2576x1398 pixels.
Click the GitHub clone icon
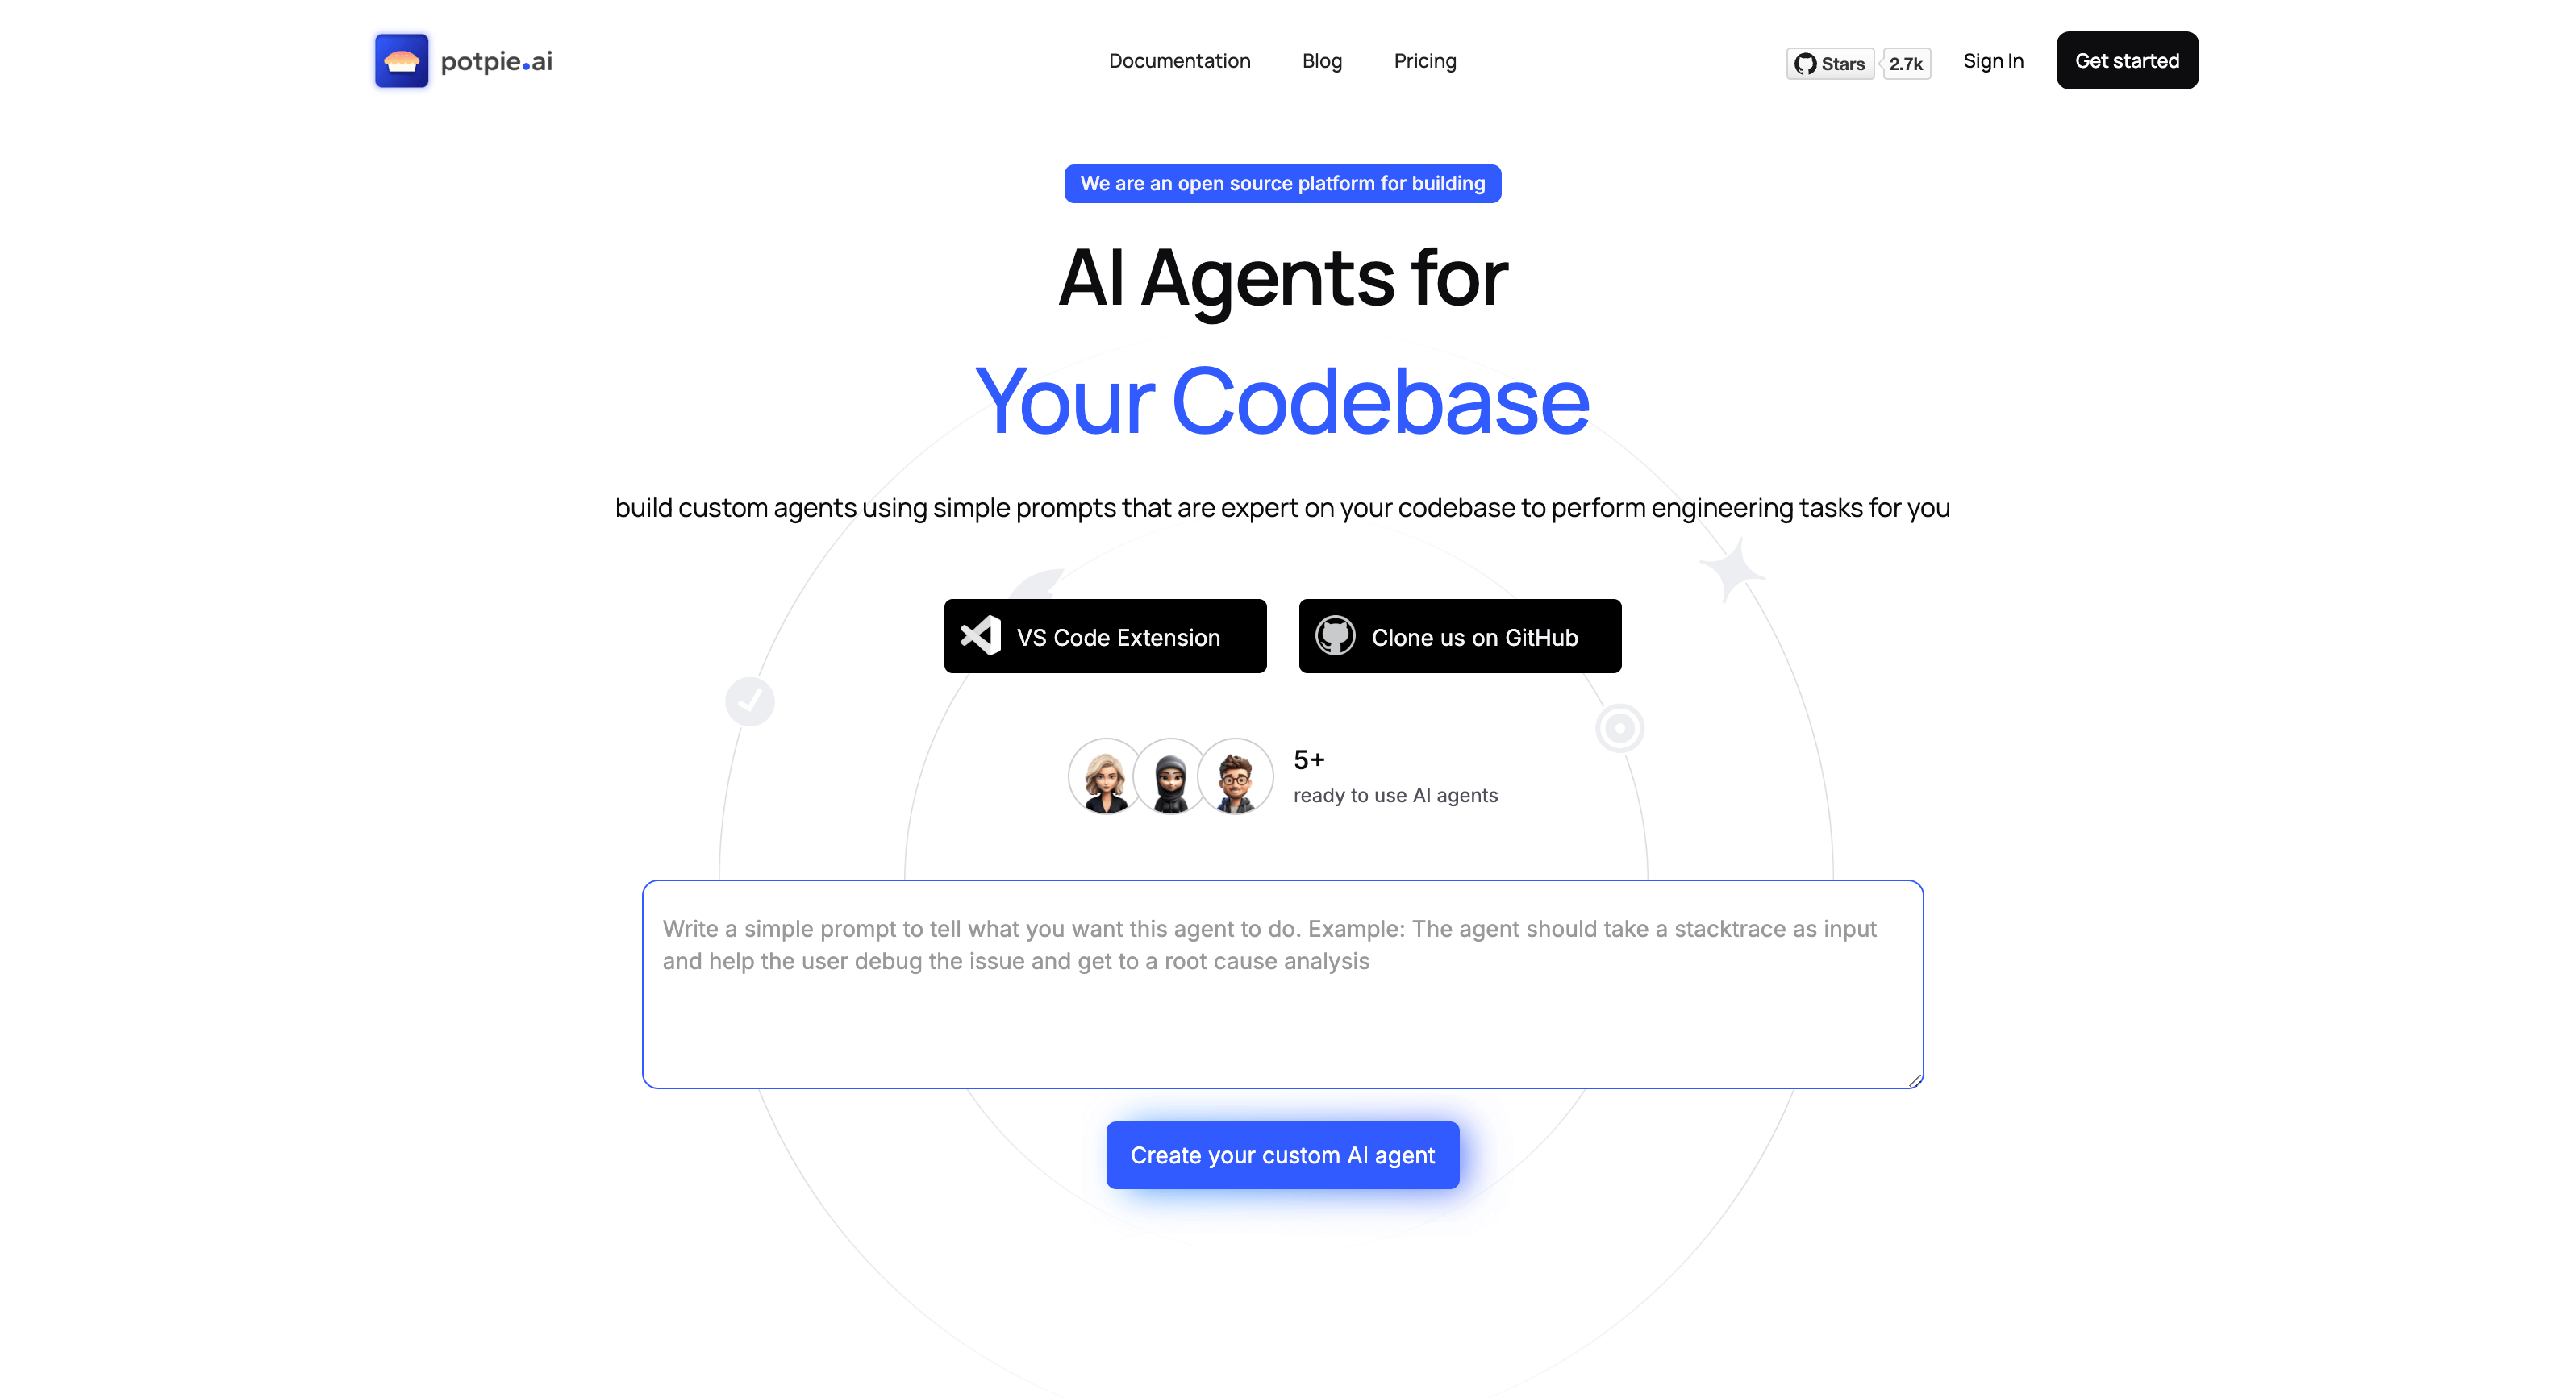(x=1341, y=637)
